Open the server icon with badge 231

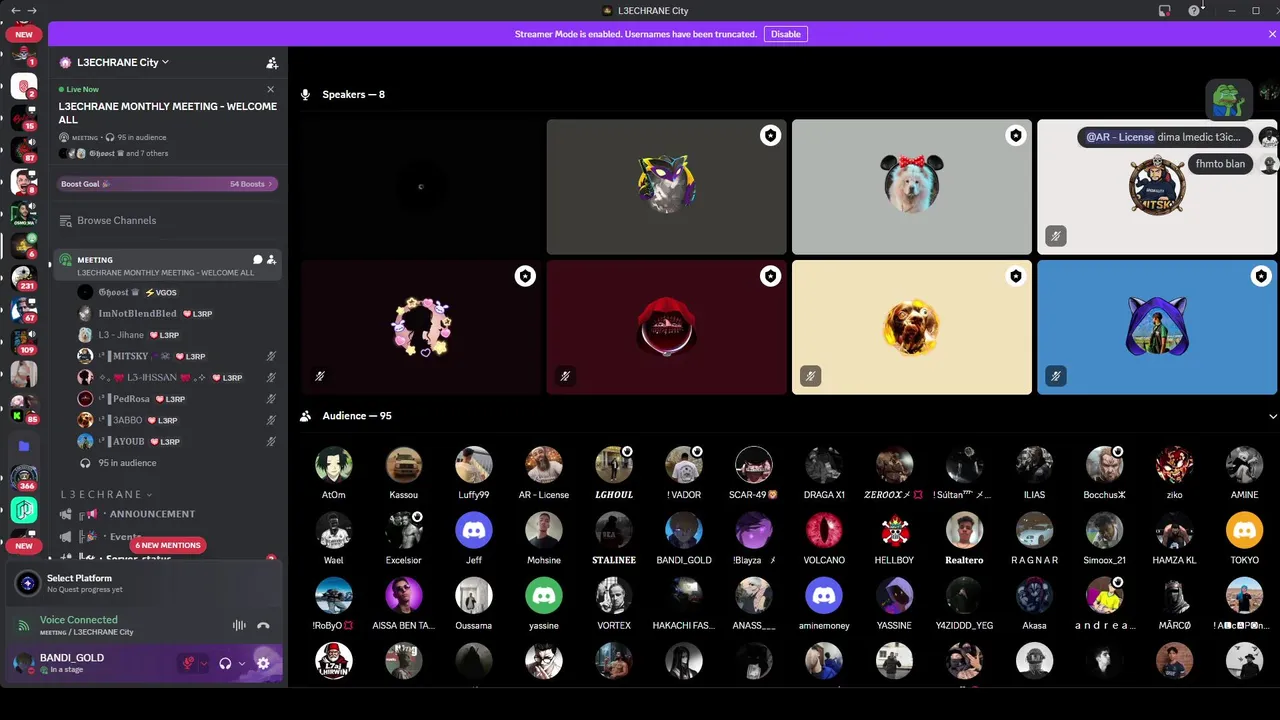pos(24,278)
